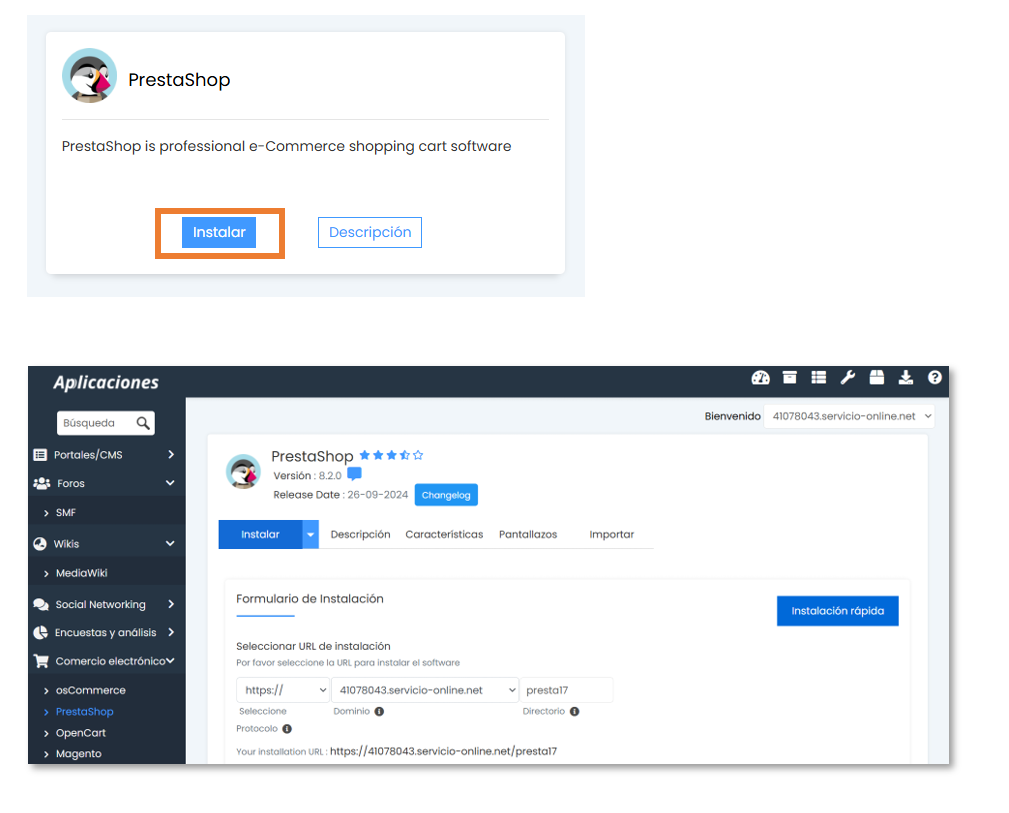Click the Changelog button
Screen dimensions: 1009x813
(x=446, y=495)
